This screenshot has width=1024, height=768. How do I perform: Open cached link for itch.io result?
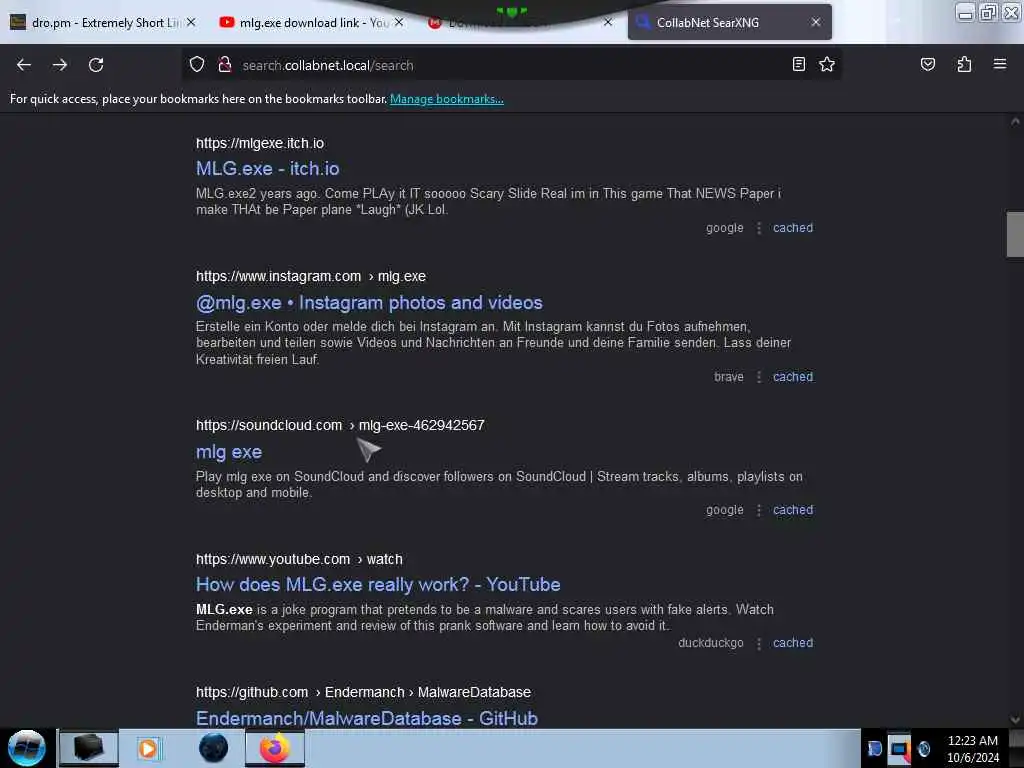pos(793,228)
